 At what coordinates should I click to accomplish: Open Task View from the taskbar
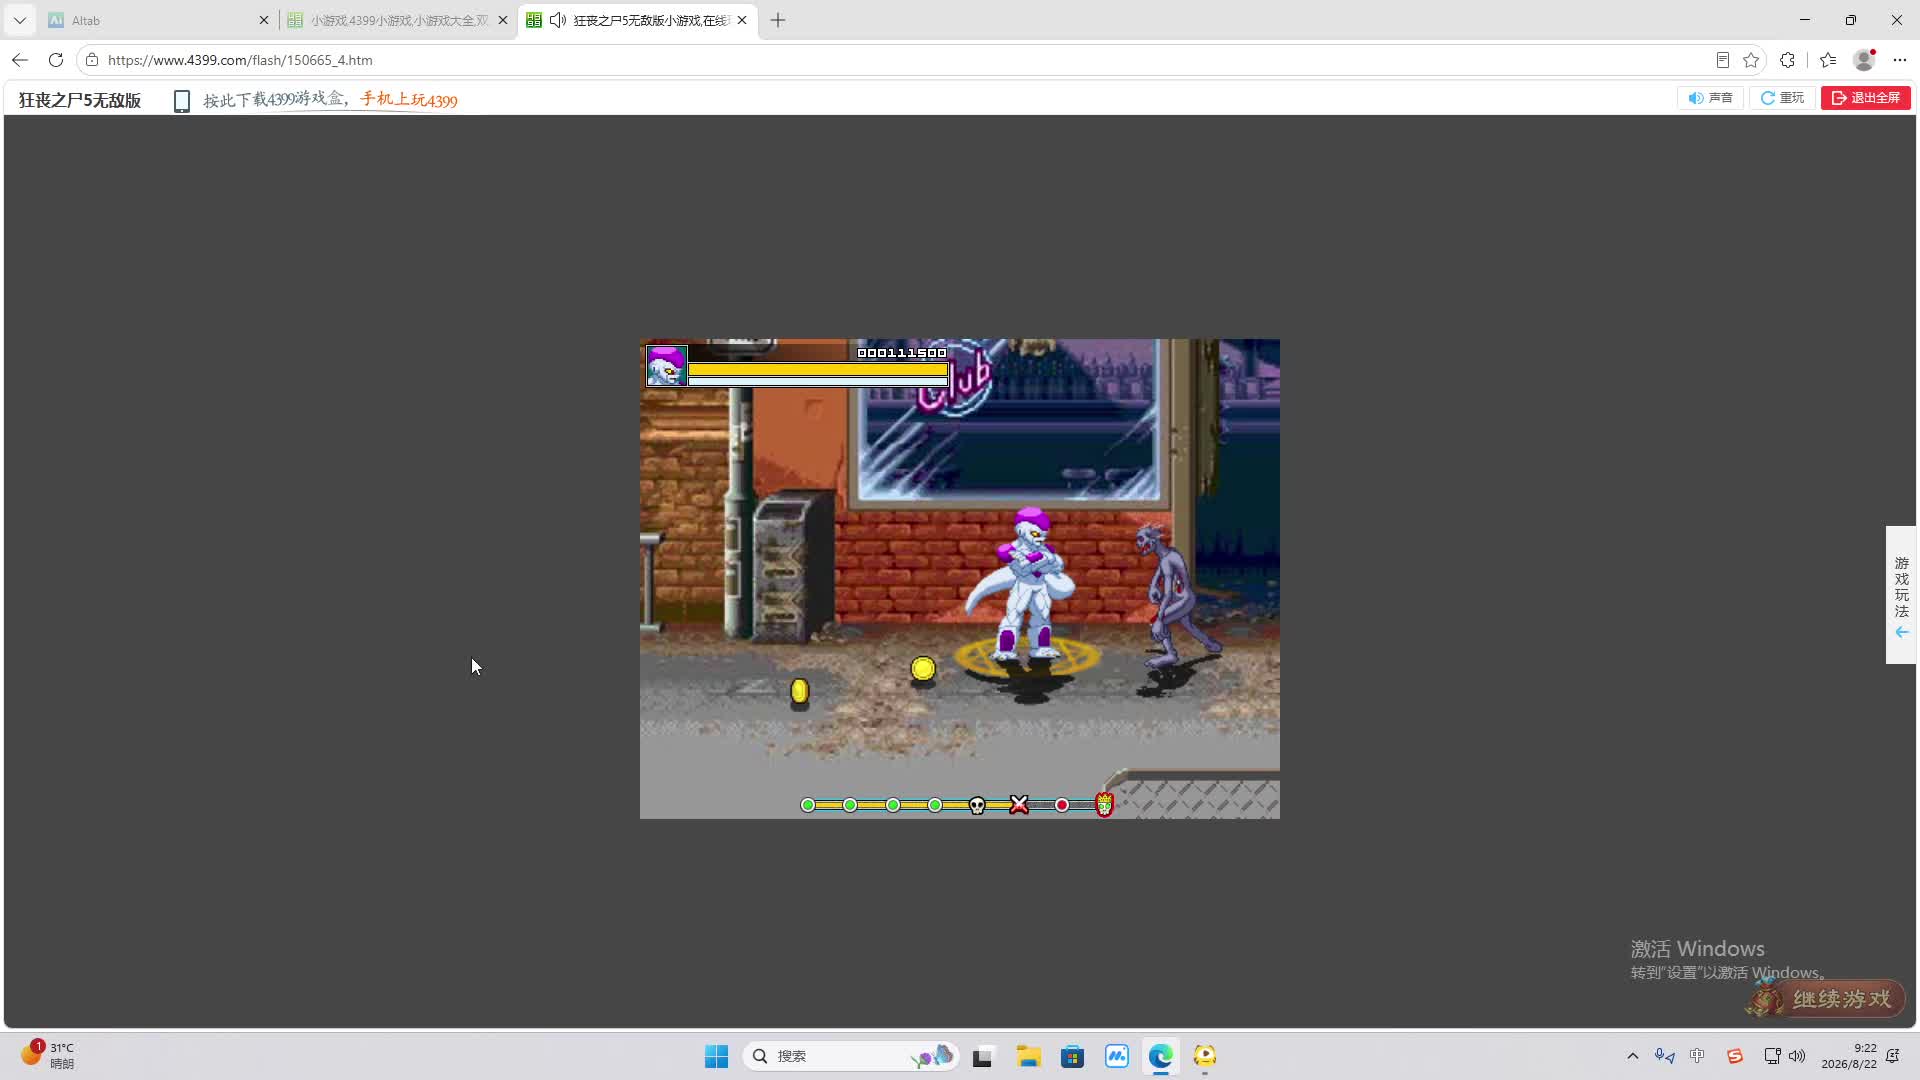(x=982, y=1056)
